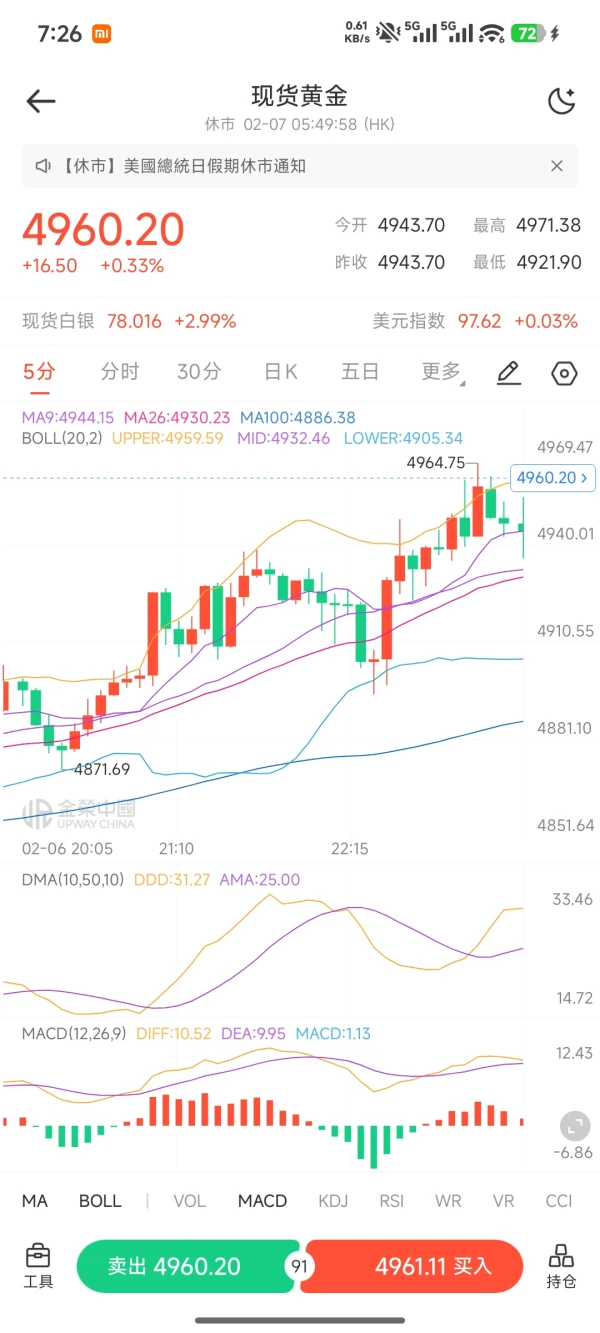Tap the back arrow icon
This screenshot has width=600, height=1333.
pos(41,101)
